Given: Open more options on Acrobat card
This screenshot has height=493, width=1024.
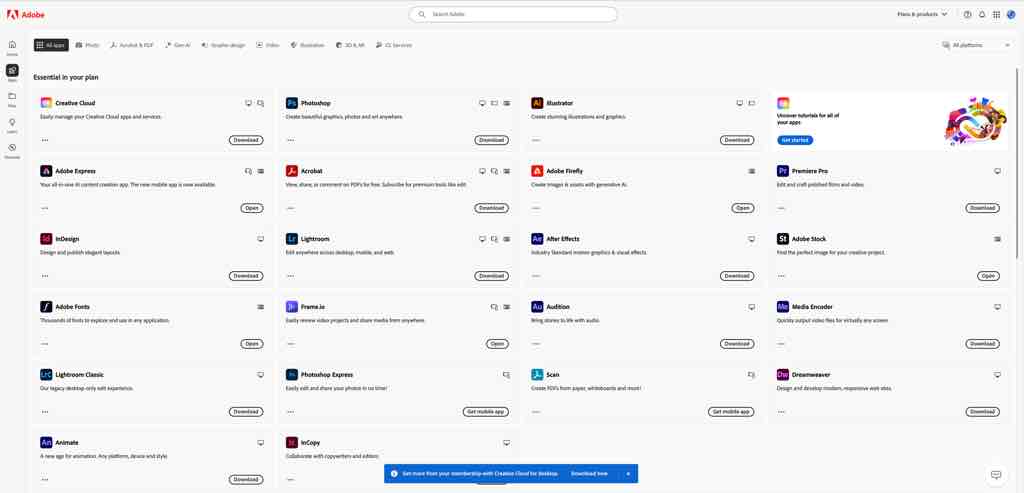Looking at the screenshot, I should pos(290,208).
